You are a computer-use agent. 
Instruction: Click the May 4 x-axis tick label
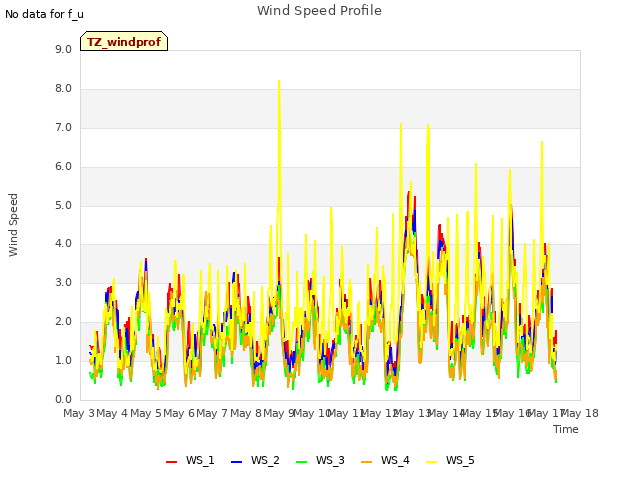point(112,413)
